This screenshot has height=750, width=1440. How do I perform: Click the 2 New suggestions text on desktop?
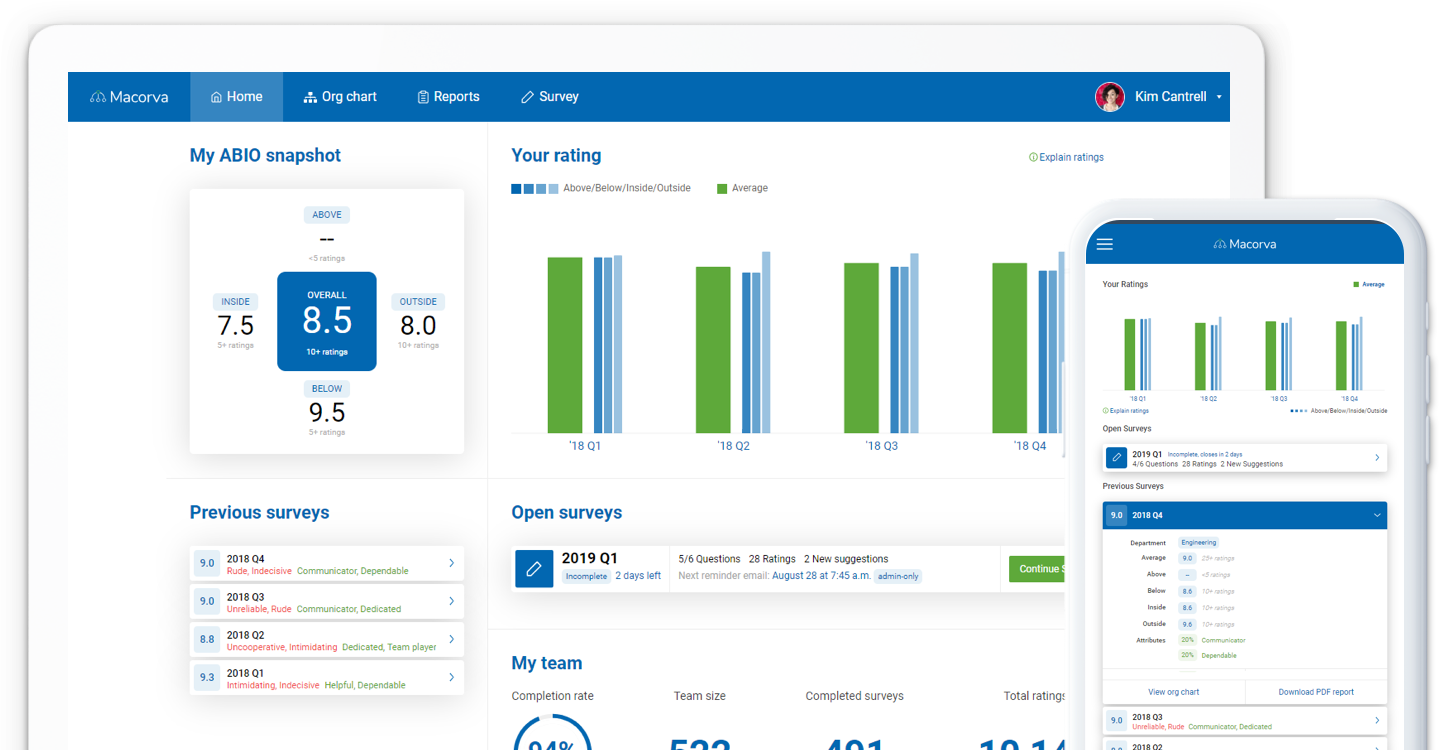click(846, 559)
